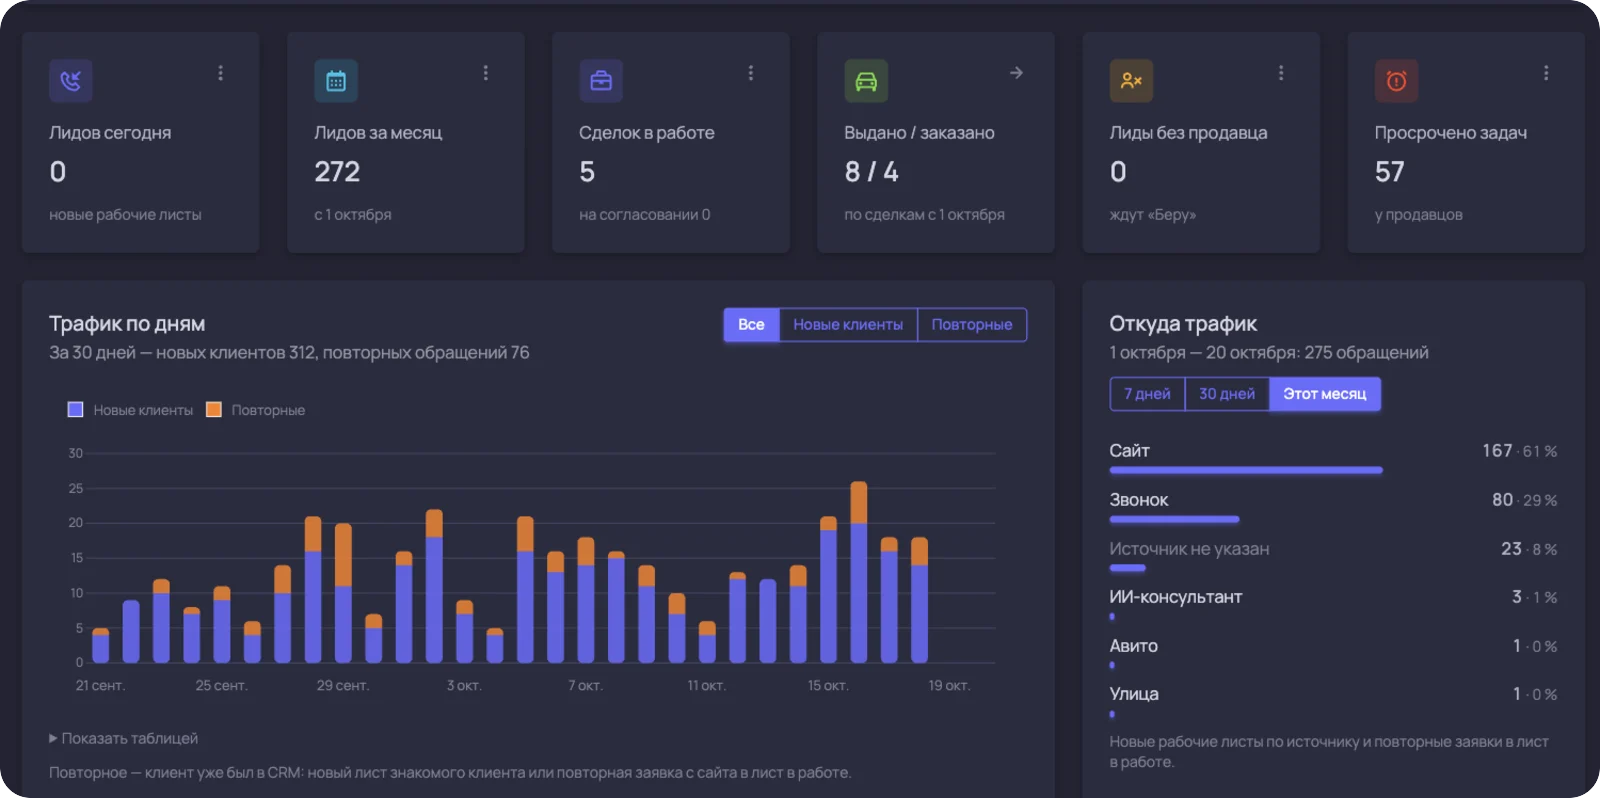Image resolution: width=1600 pixels, height=798 pixels.
Task: Switch chart to Новые клиенты tab
Action: [x=848, y=325]
